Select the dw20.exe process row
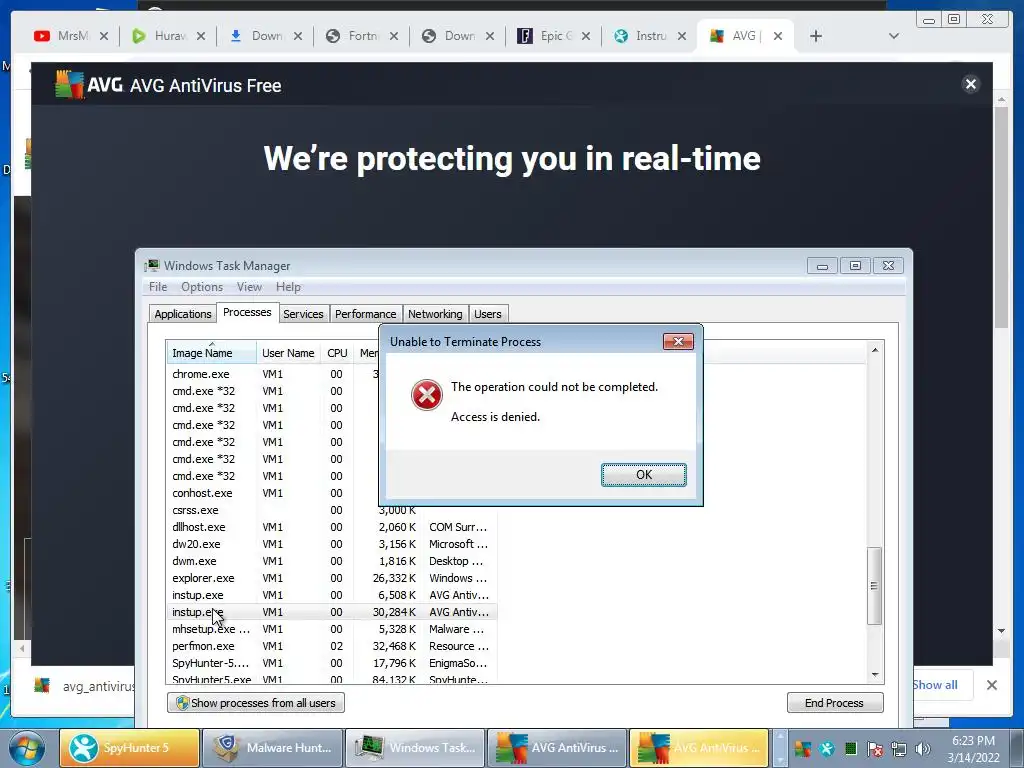The image size is (1024, 768). coord(332,544)
